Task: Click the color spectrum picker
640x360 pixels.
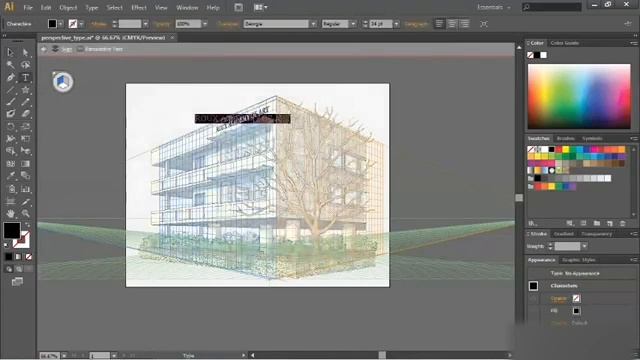Action: tap(579, 96)
